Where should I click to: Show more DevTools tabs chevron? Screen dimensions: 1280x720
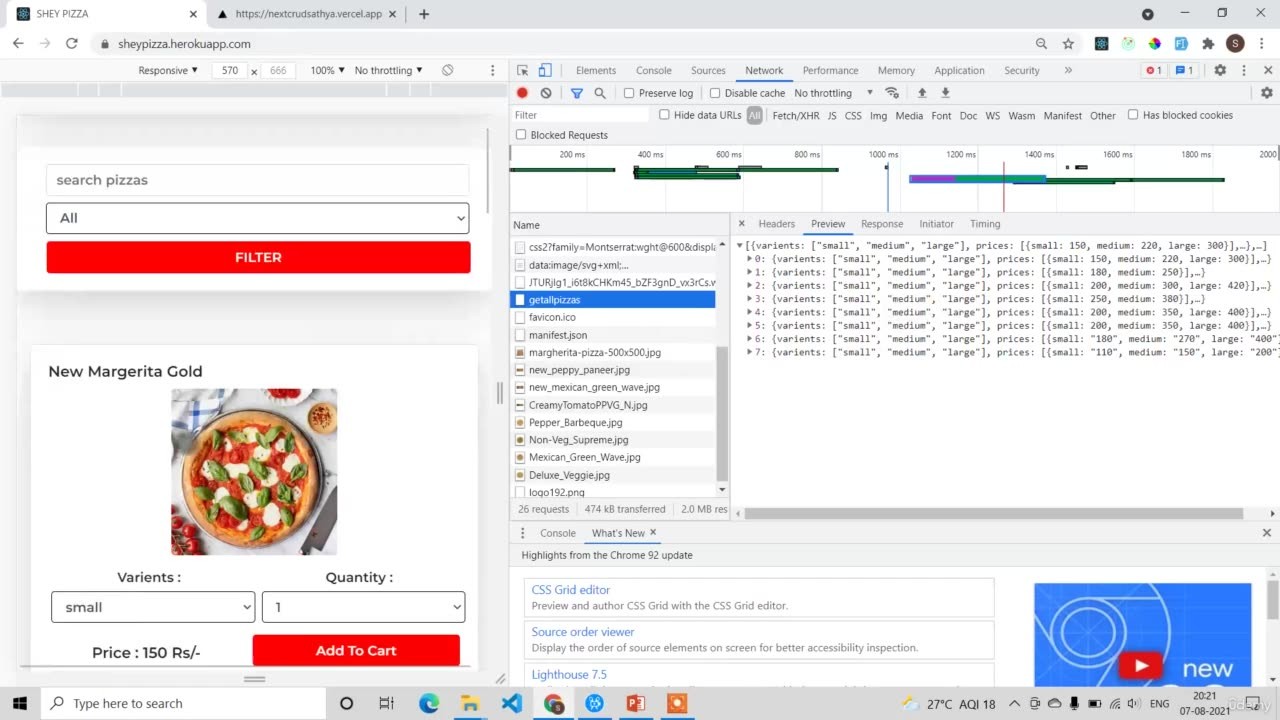(1068, 70)
